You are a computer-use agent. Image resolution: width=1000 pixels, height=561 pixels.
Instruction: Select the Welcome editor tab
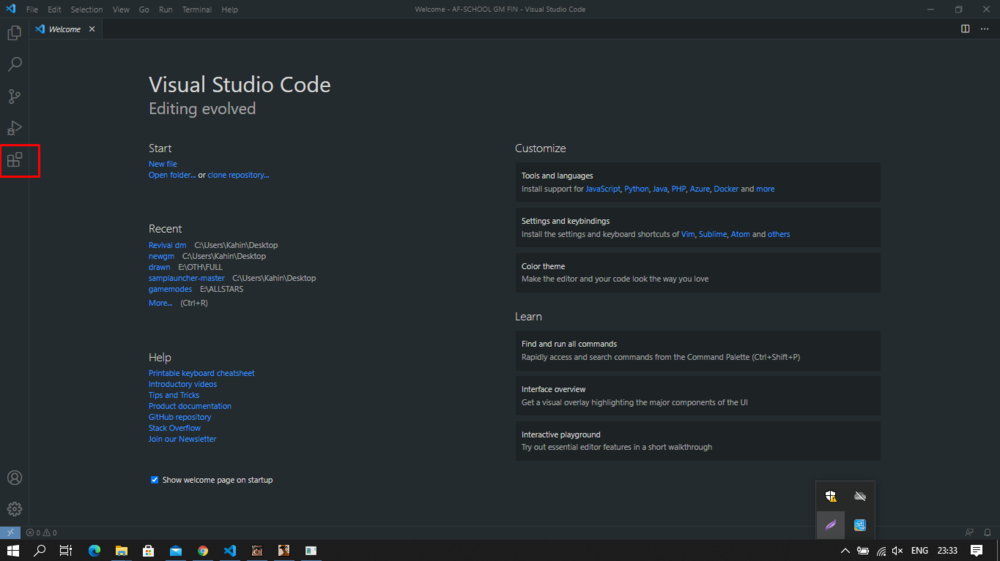pyautogui.click(x=66, y=29)
